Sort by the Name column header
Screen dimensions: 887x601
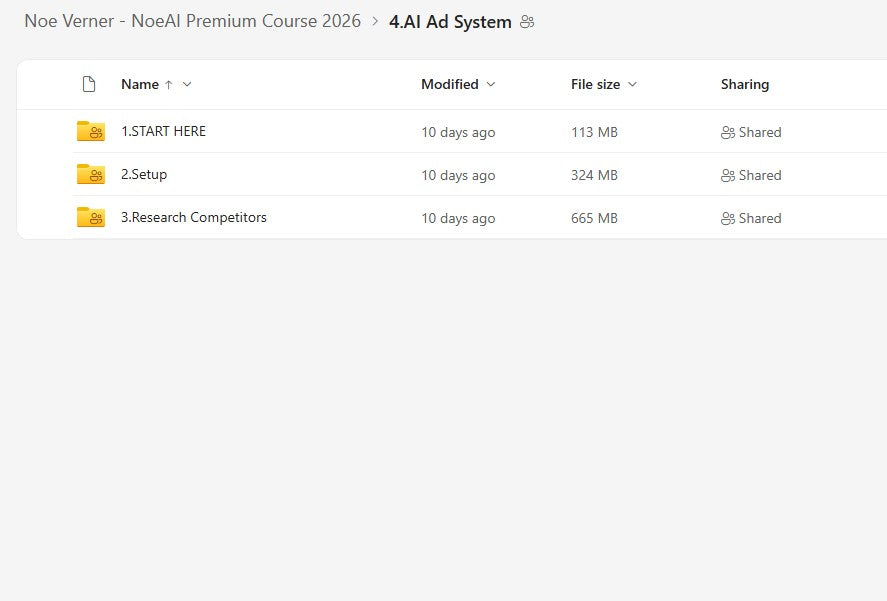pyautogui.click(x=140, y=84)
